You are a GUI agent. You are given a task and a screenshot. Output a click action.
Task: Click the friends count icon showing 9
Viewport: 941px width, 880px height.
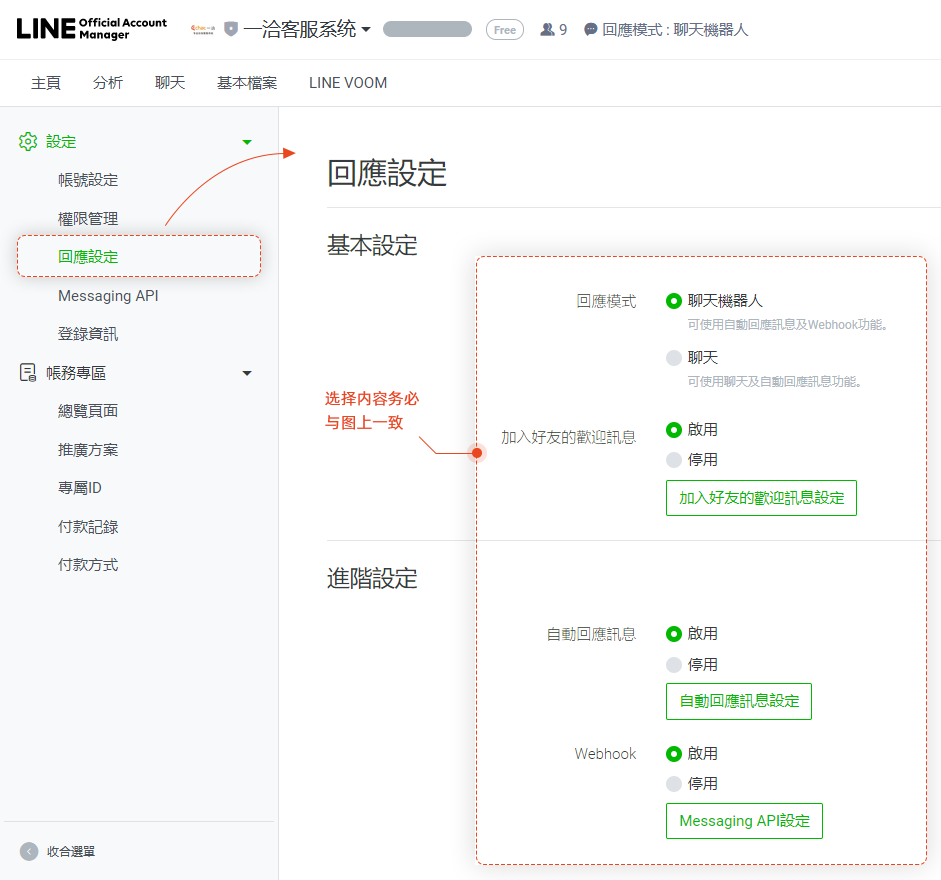[x=547, y=29]
